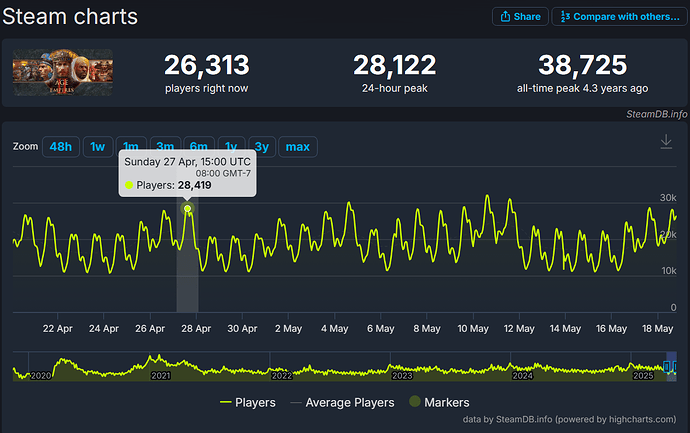
Task: Click the 4 May axis label
Action: (334, 329)
